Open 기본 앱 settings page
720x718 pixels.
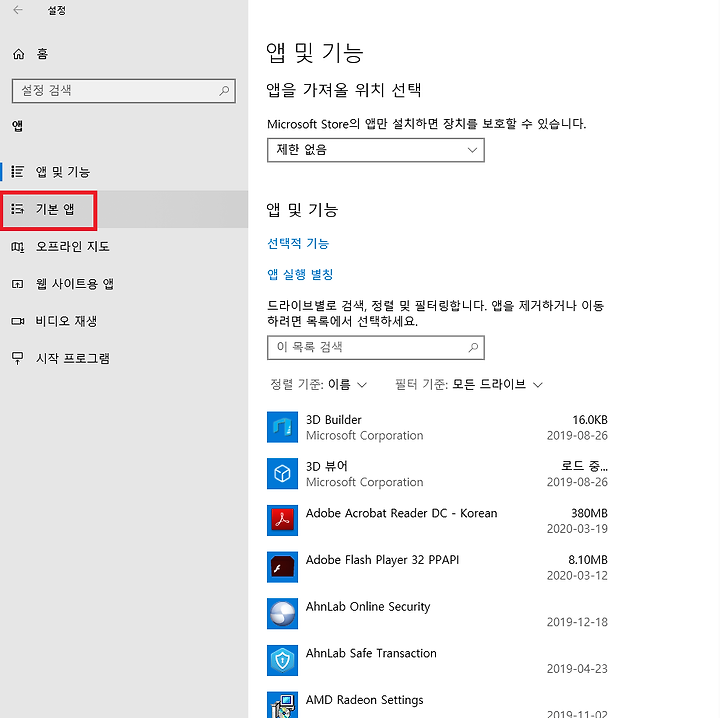point(124,209)
